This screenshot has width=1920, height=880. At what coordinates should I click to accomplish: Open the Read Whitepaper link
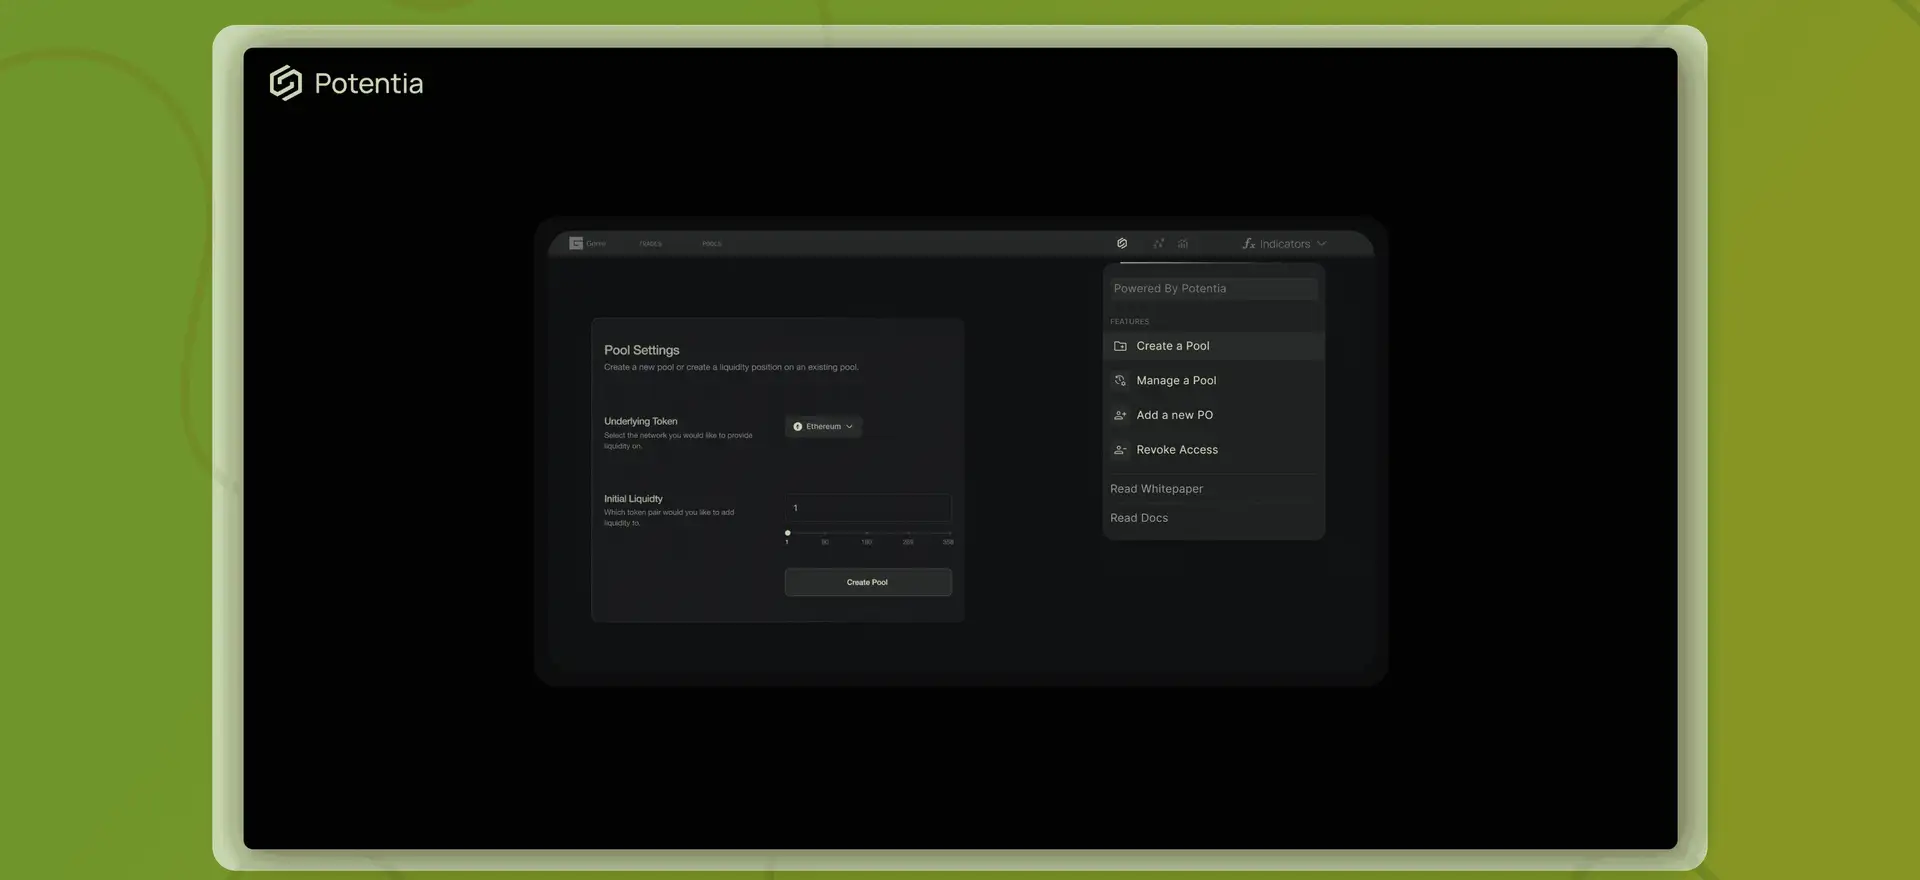[1156, 489]
